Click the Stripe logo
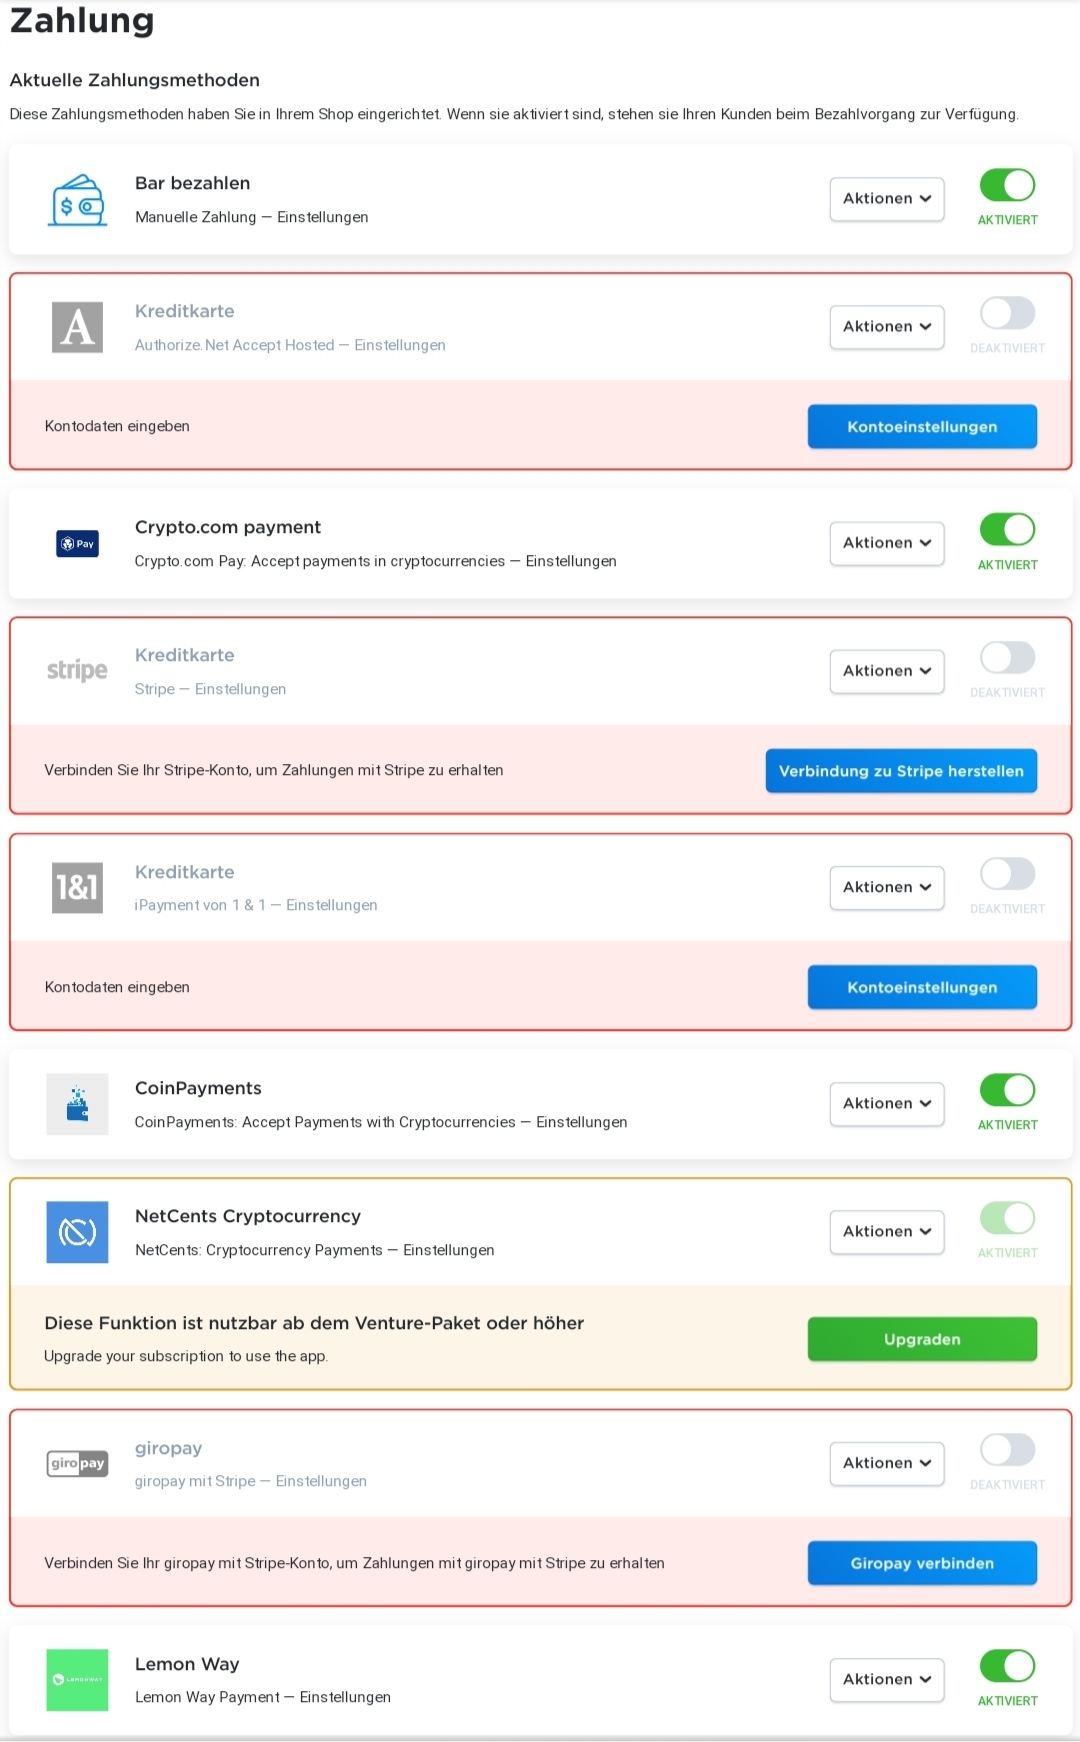This screenshot has height=1742, width=1080. [77, 671]
